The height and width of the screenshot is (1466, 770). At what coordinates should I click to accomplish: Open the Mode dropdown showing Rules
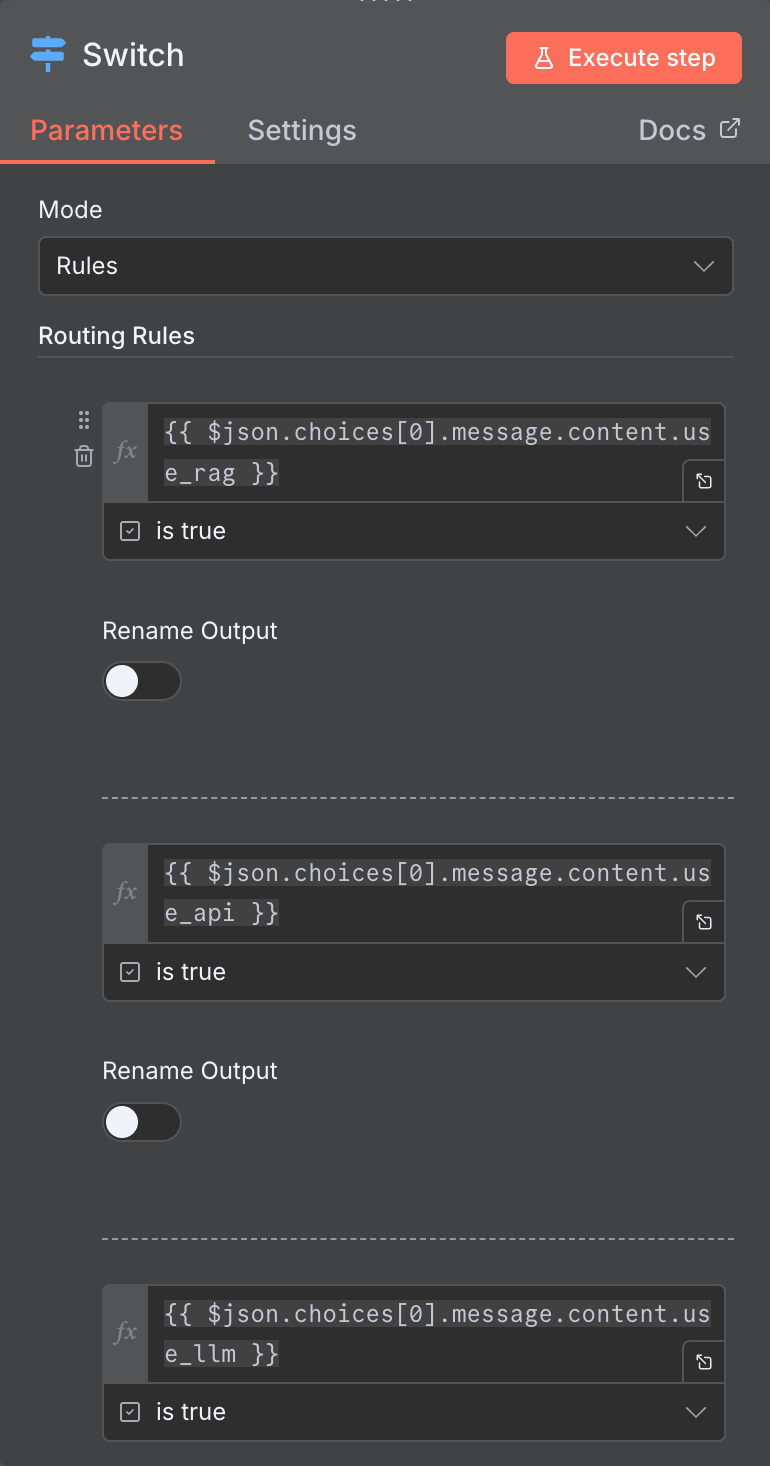[x=385, y=266]
